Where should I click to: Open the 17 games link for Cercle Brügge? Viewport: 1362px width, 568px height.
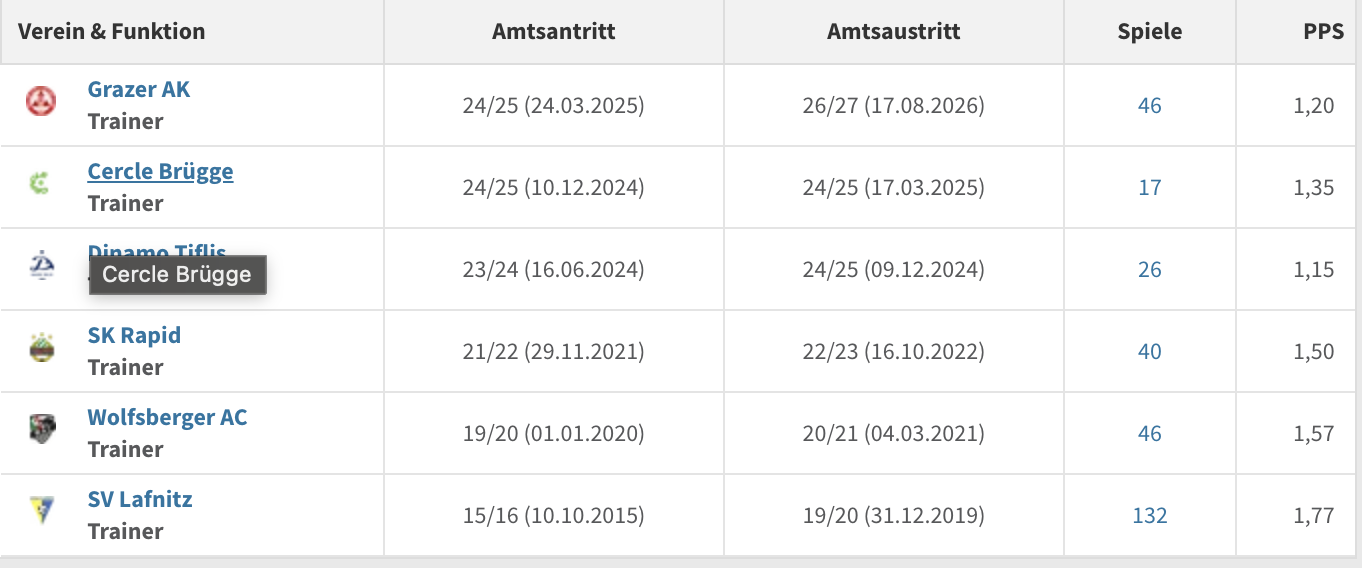tap(1150, 187)
